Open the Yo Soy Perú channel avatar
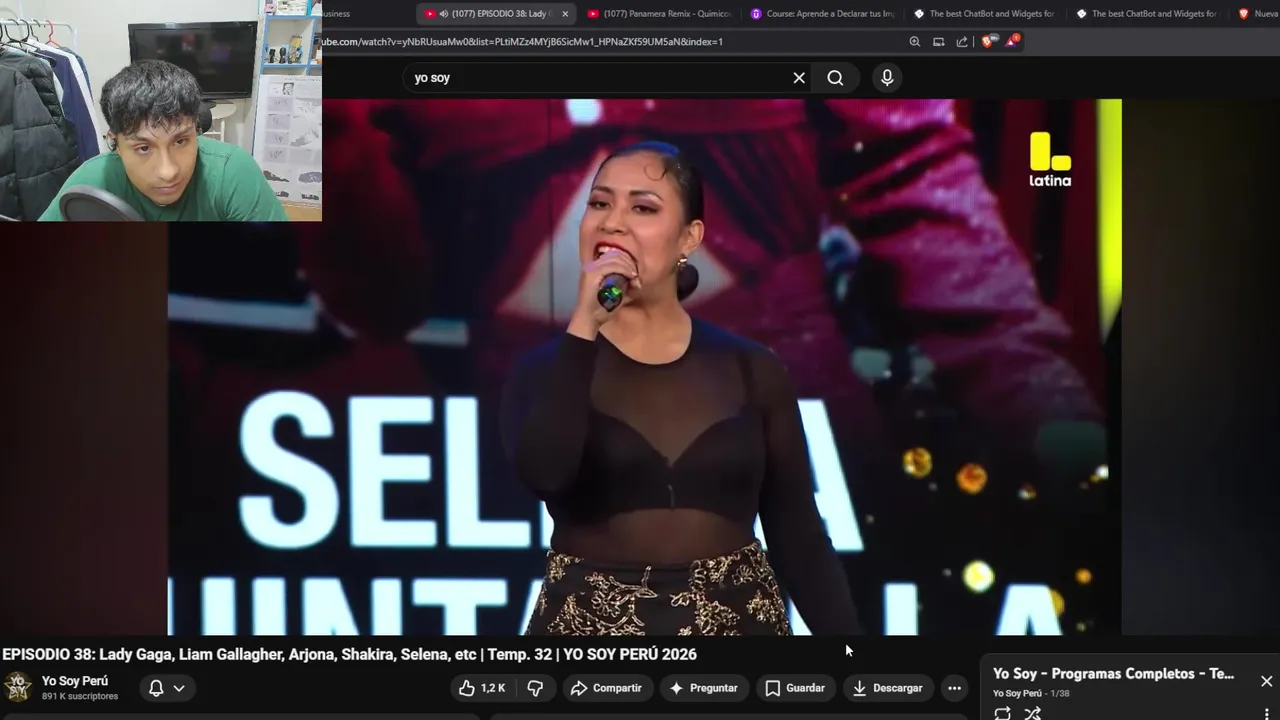 tap(17, 688)
